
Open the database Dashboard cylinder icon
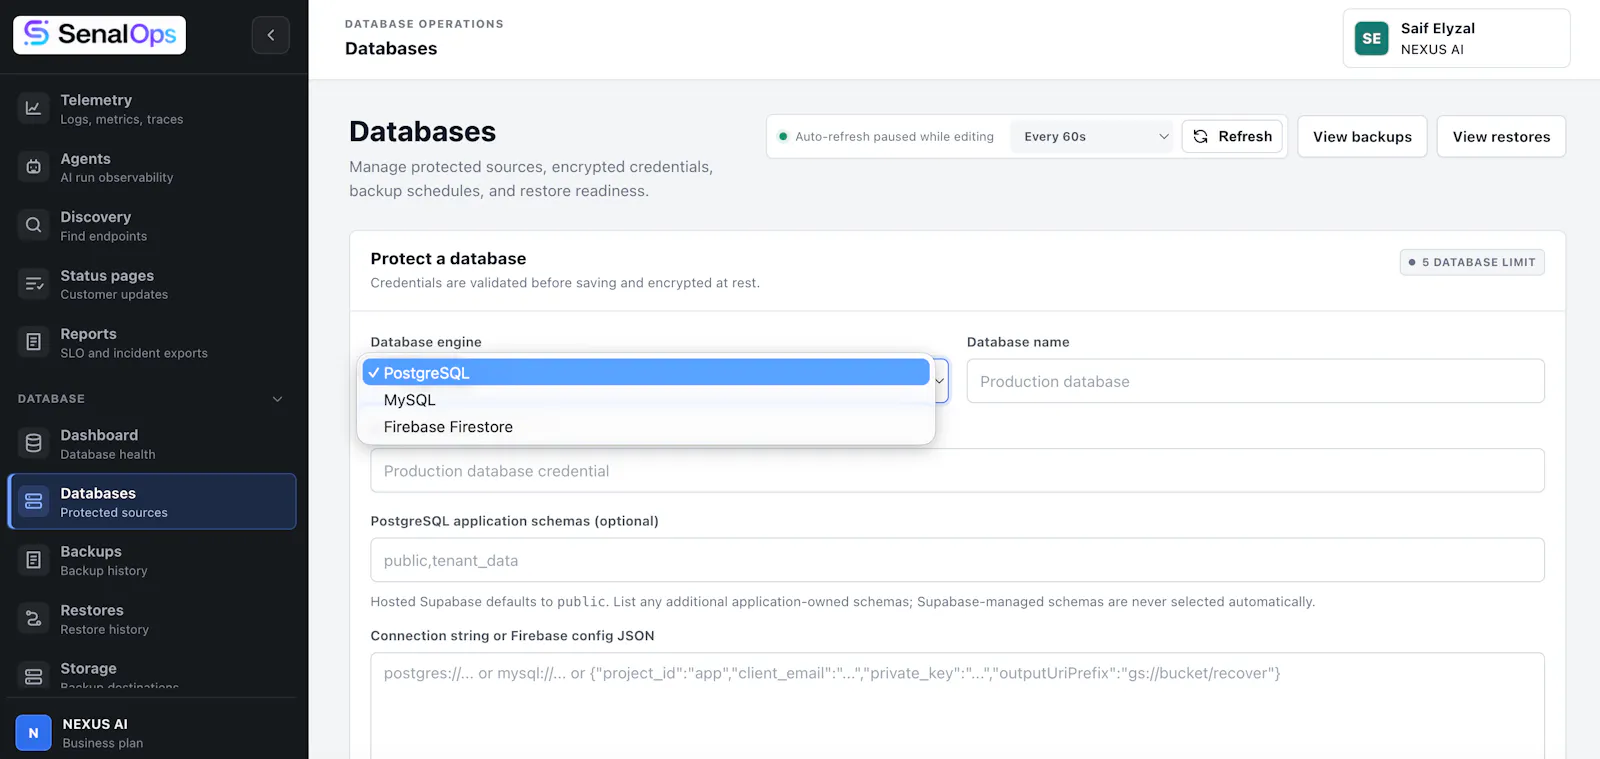[x=33, y=443]
